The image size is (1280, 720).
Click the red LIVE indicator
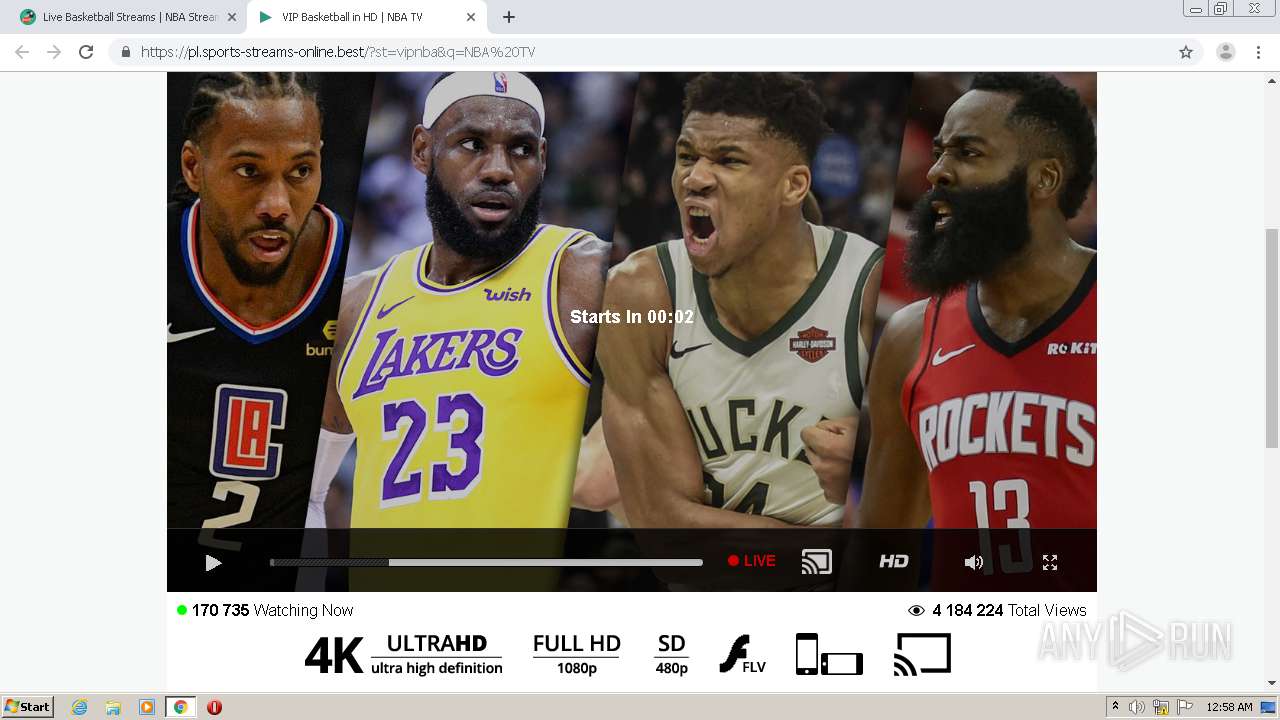coord(752,561)
